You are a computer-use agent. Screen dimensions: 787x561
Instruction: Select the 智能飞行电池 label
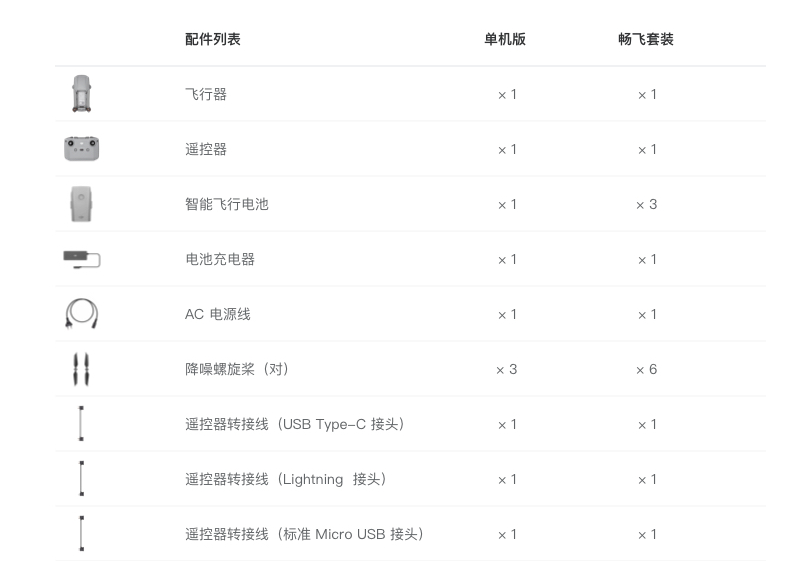pyautogui.click(x=227, y=204)
